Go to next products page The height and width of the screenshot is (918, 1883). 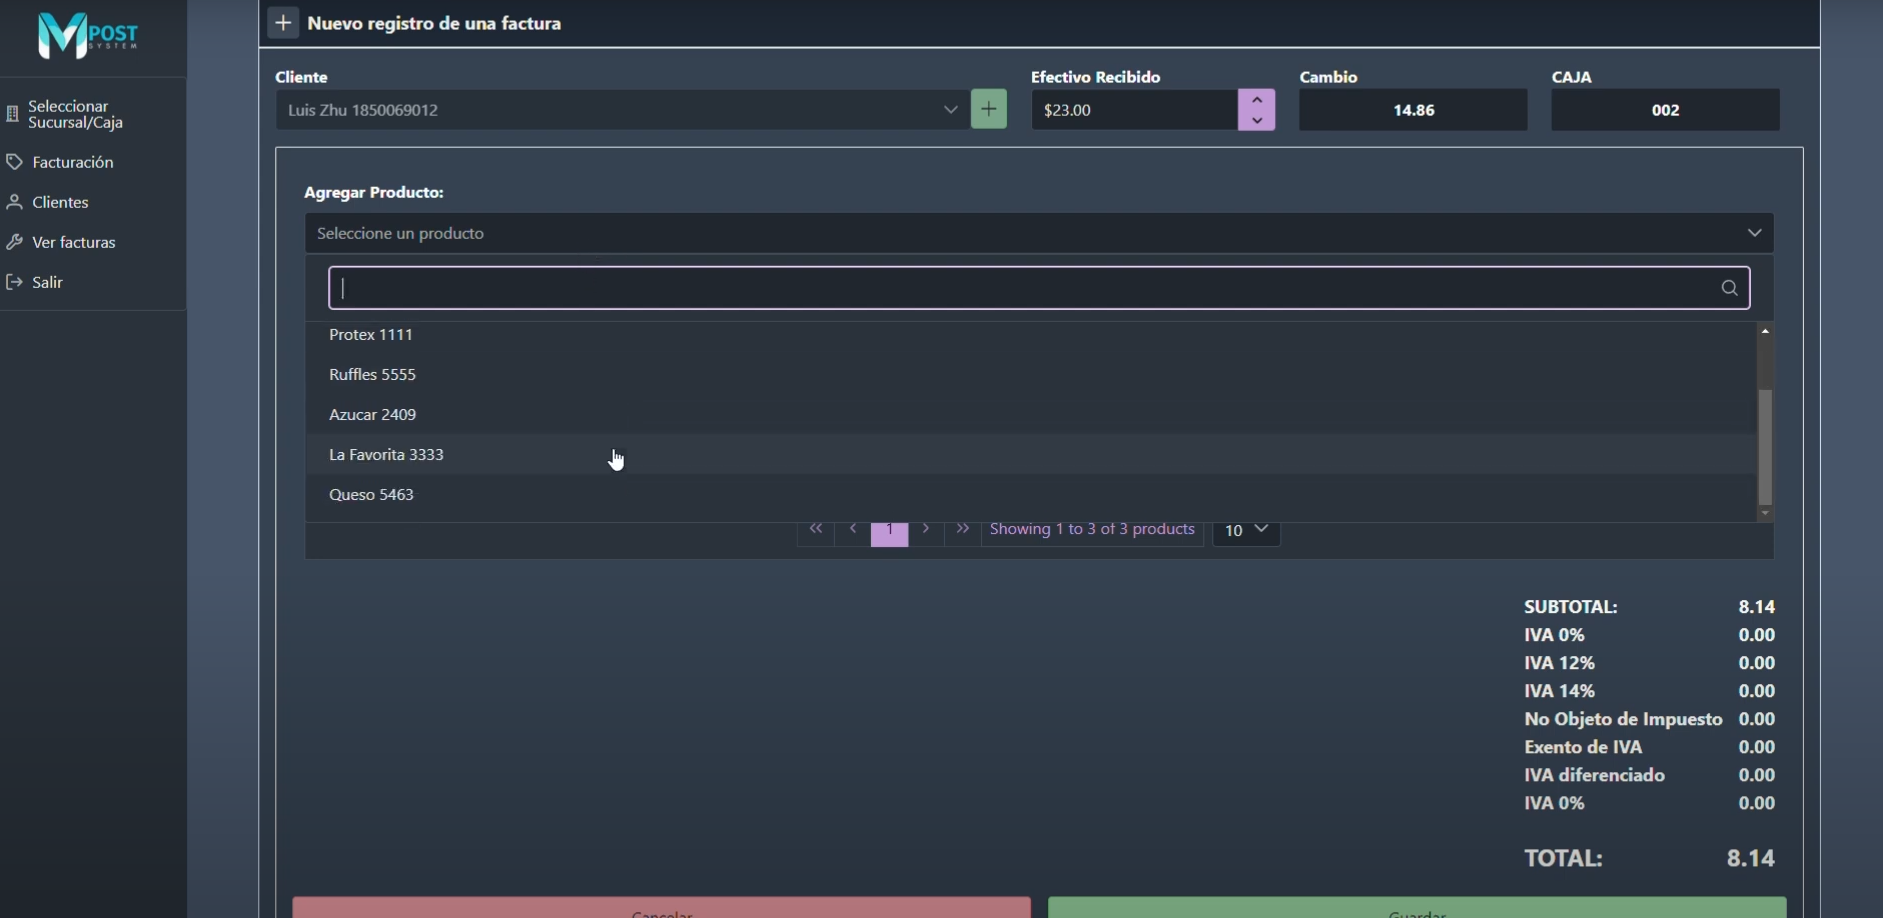pos(926,530)
